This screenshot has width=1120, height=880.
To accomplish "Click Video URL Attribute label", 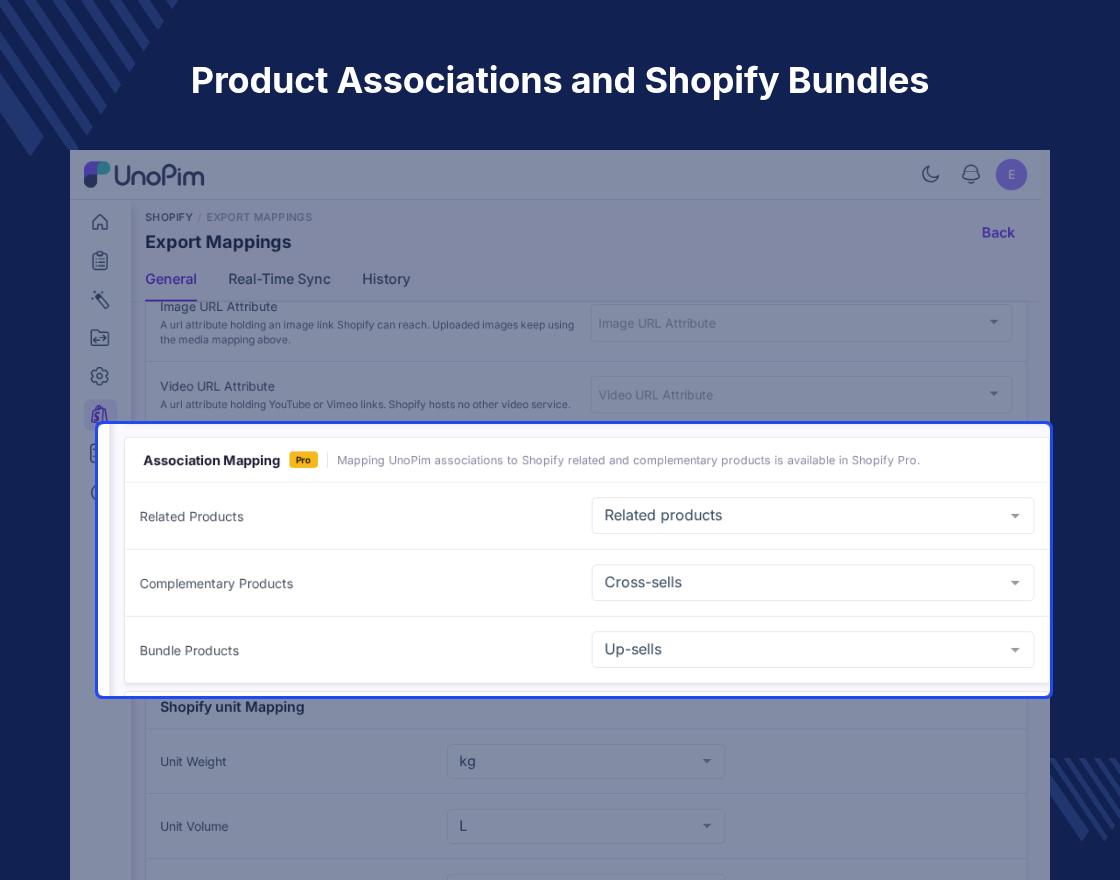I will coord(217,386).
